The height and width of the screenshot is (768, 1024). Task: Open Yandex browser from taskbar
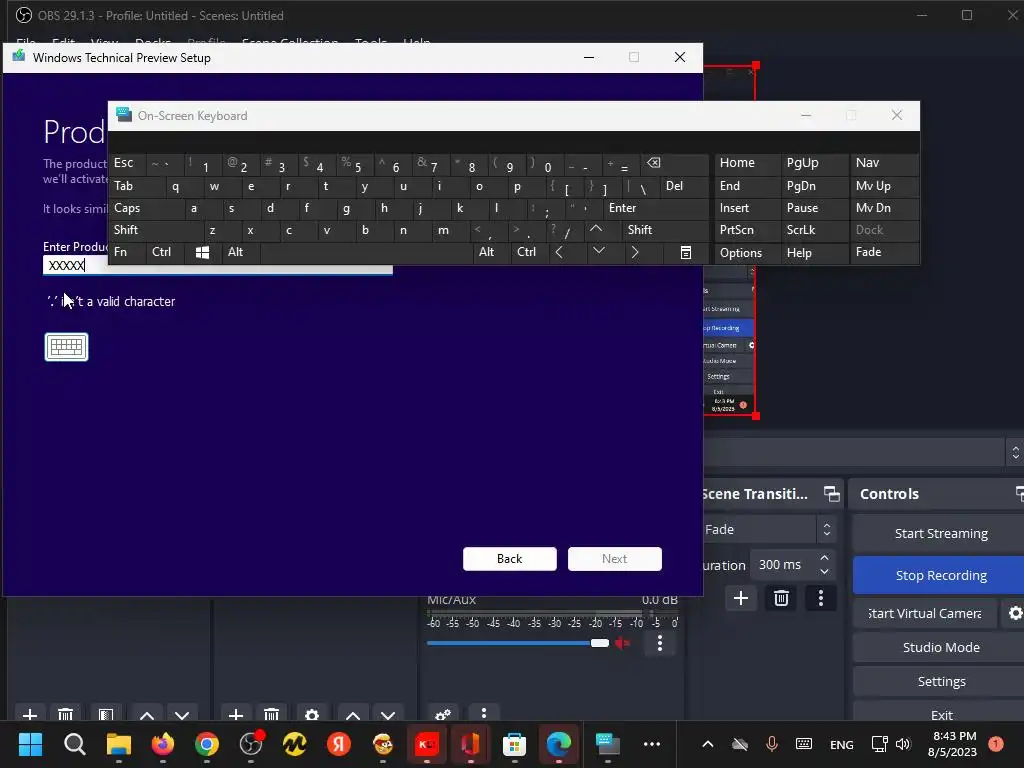click(x=338, y=744)
